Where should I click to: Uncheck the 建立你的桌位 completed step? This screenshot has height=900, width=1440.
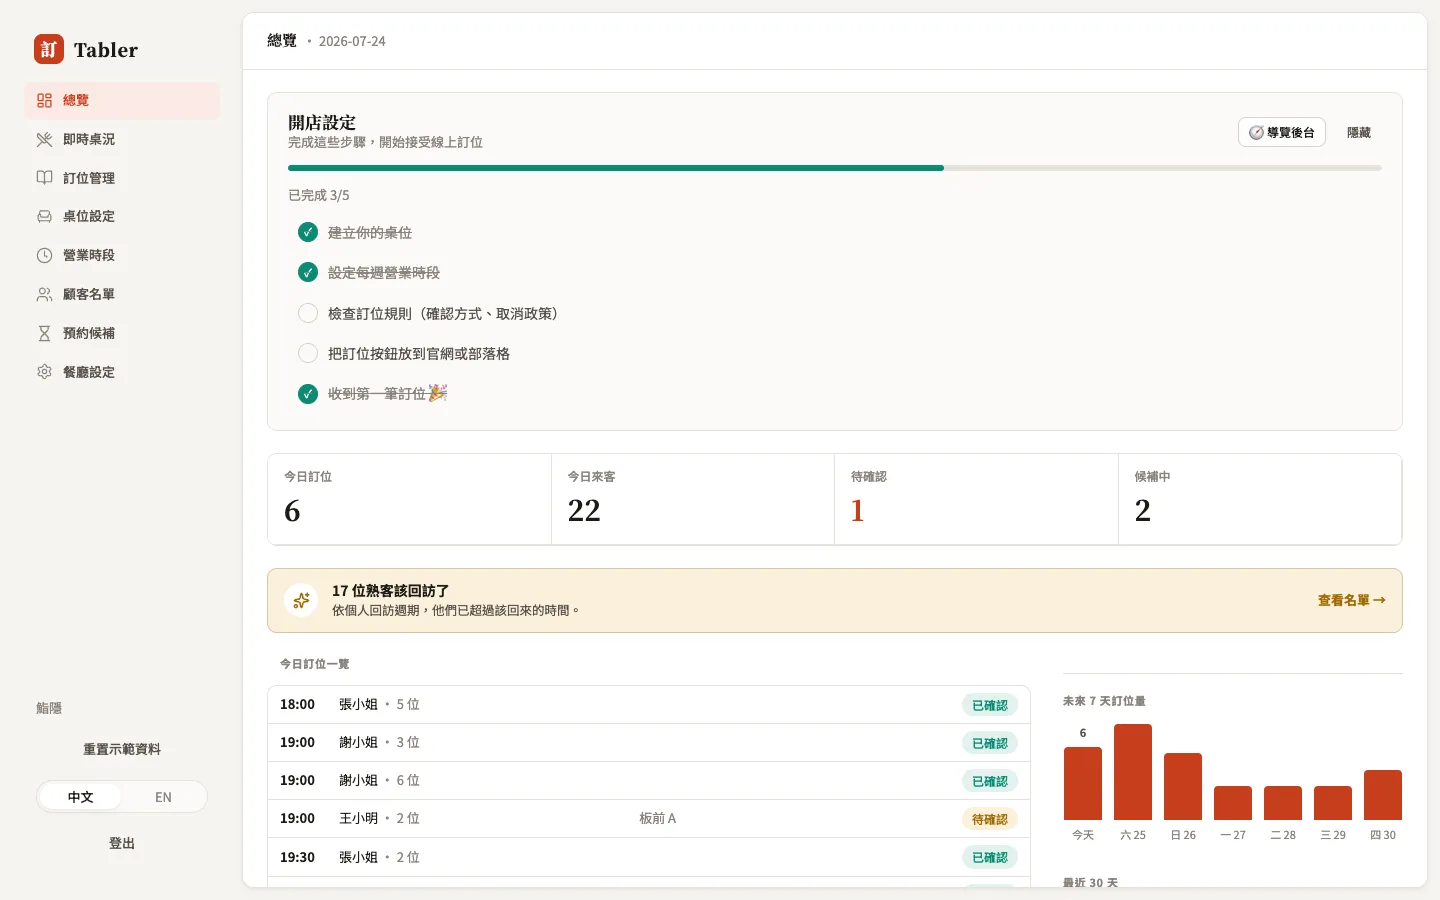point(308,232)
